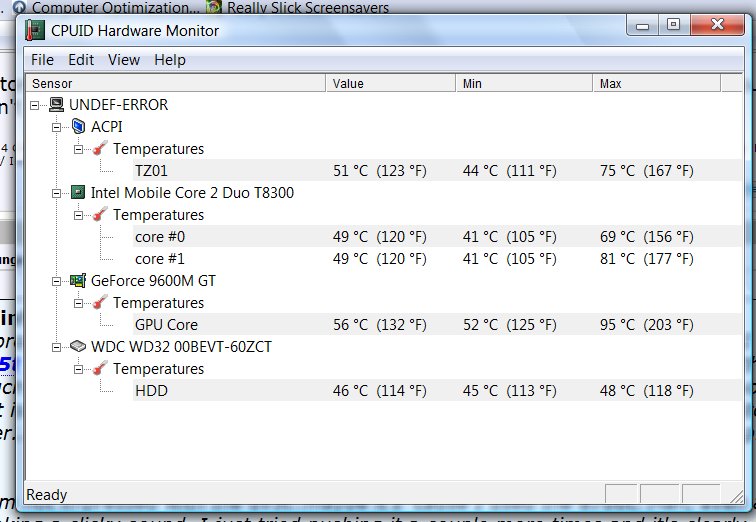Click GPU Core min value 52 °C
Screen dimensions: 756x522
(x=510, y=325)
